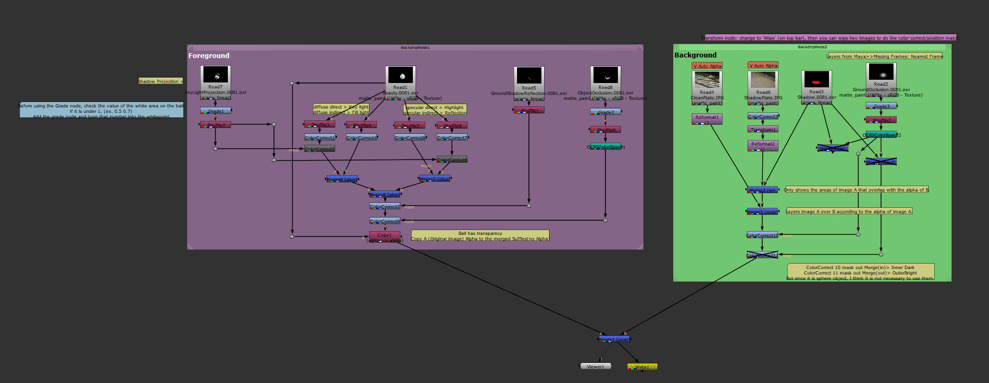Select the final Merge node above Viewer1
Image resolution: width=989 pixels, height=383 pixels.
click(613, 339)
